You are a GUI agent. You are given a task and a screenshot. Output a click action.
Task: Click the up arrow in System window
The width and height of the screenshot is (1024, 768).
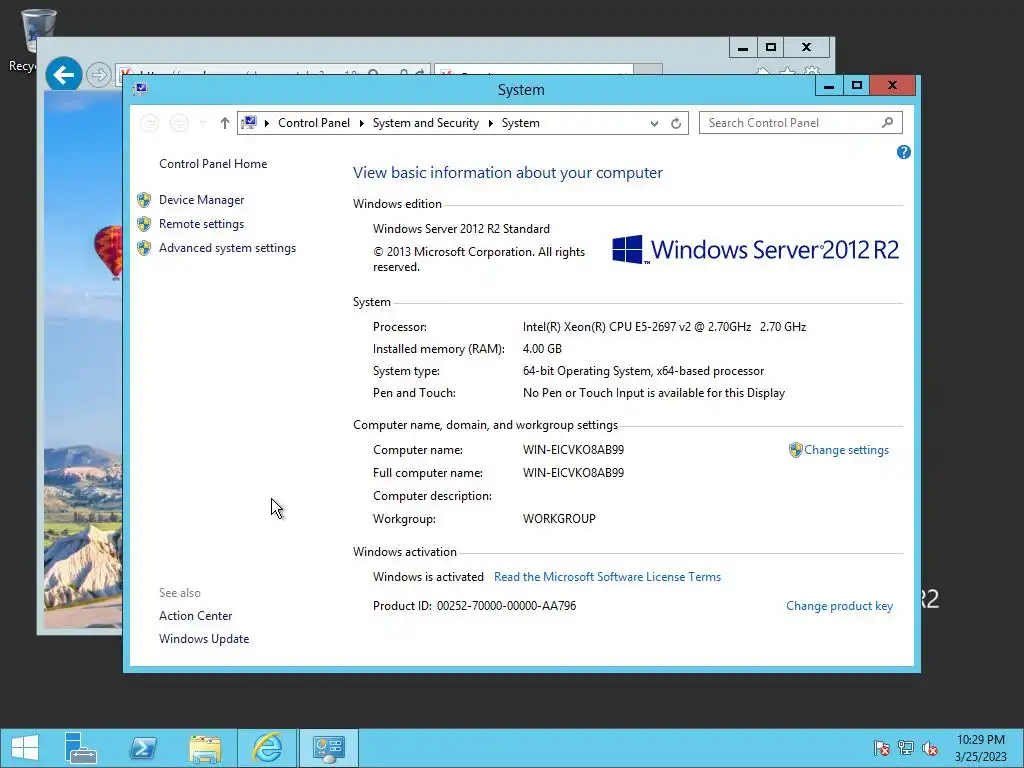(225, 123)
